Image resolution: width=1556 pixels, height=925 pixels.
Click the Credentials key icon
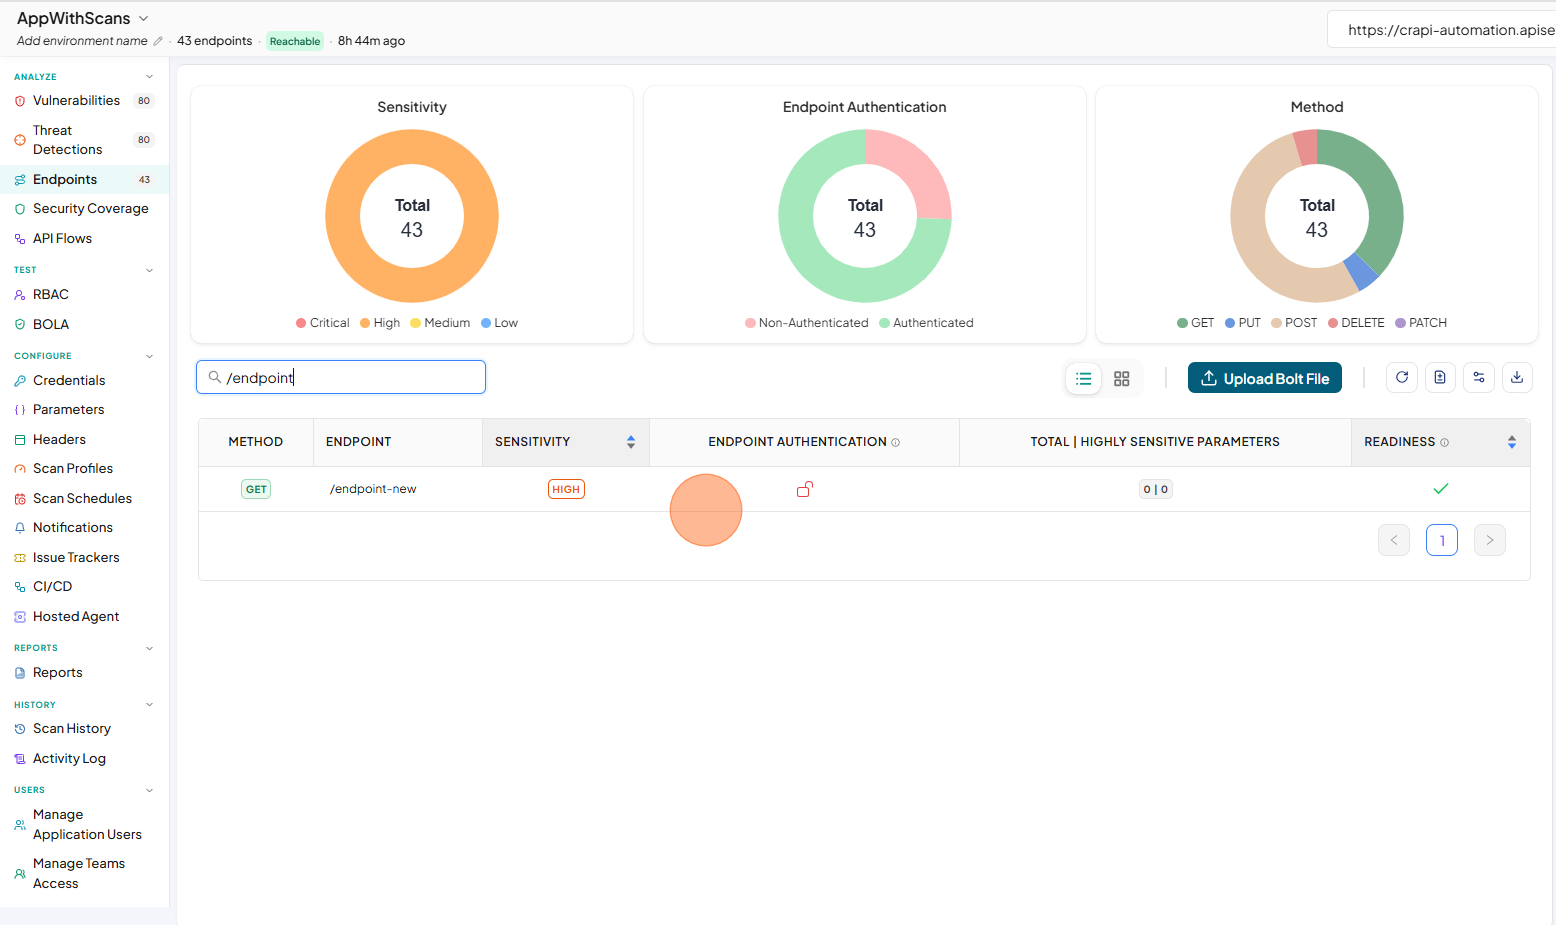click(x=20, y=381)
